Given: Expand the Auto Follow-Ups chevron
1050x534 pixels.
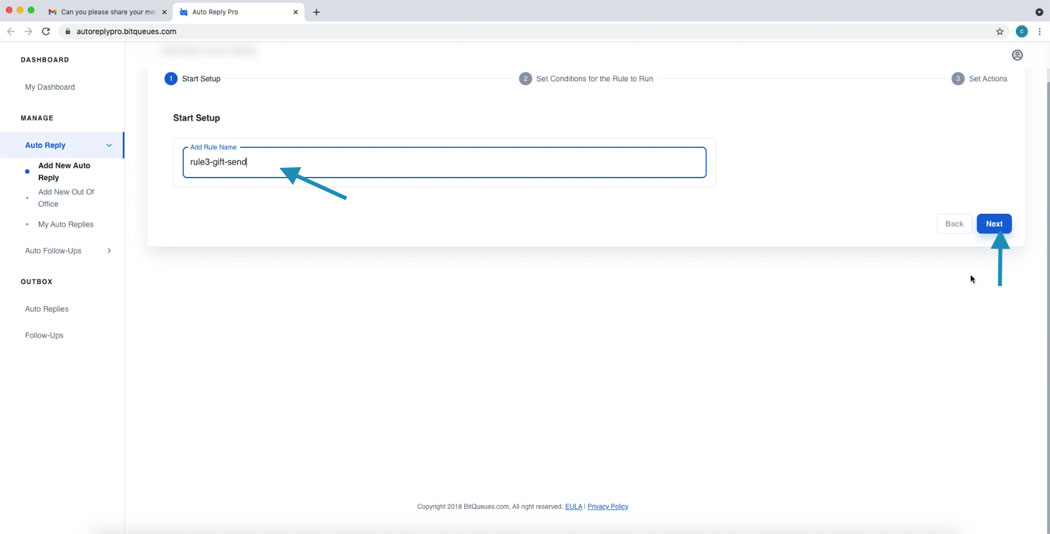Looking at the screenshot, I should (x=109, y=251).
